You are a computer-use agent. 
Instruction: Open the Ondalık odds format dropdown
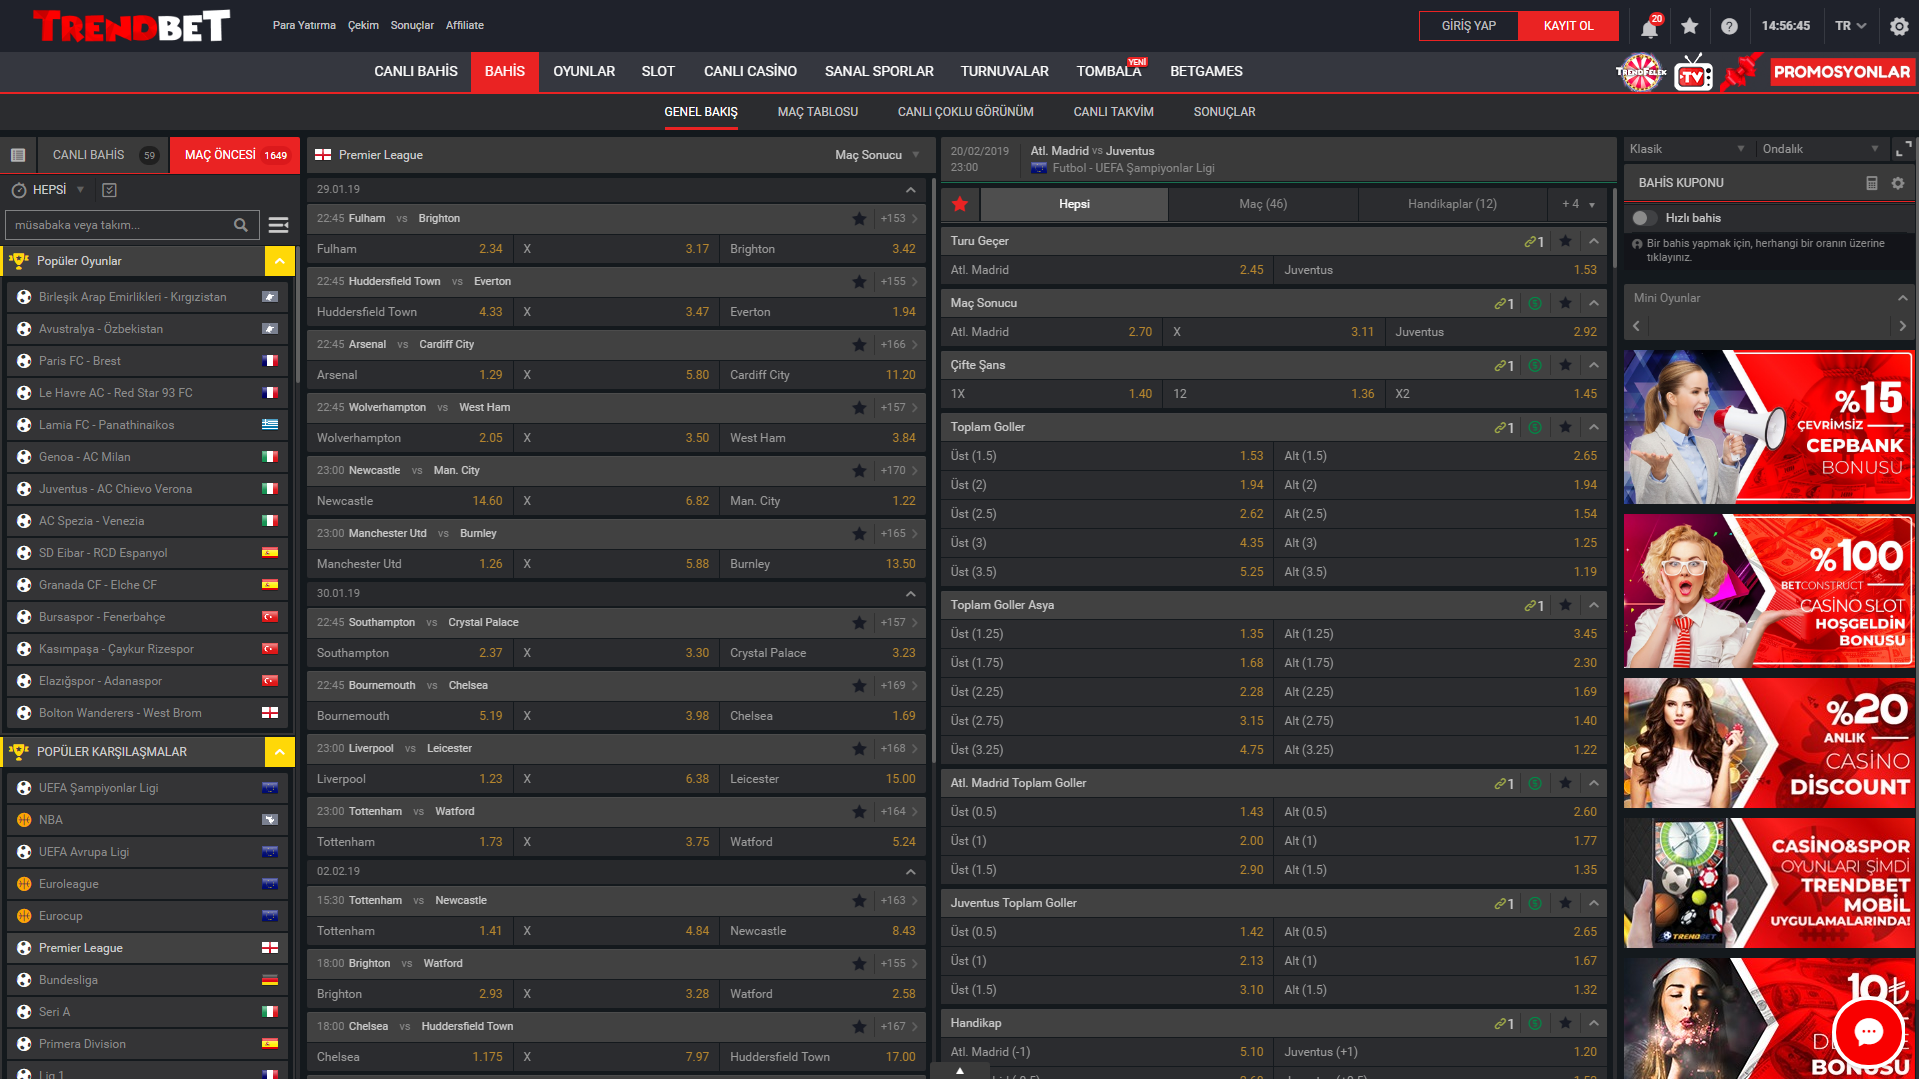point(1820,149)
